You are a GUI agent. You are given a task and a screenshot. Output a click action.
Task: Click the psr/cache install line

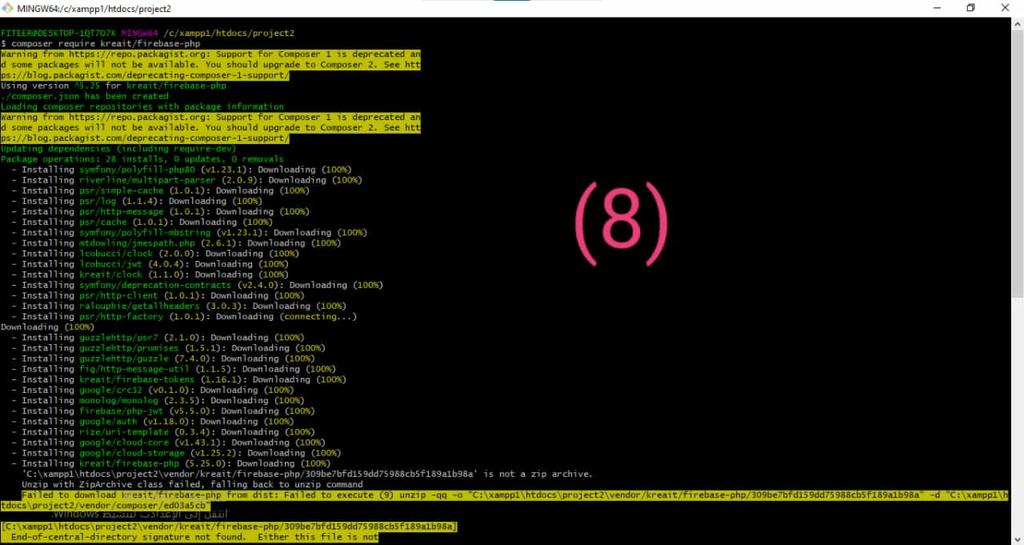142,222
